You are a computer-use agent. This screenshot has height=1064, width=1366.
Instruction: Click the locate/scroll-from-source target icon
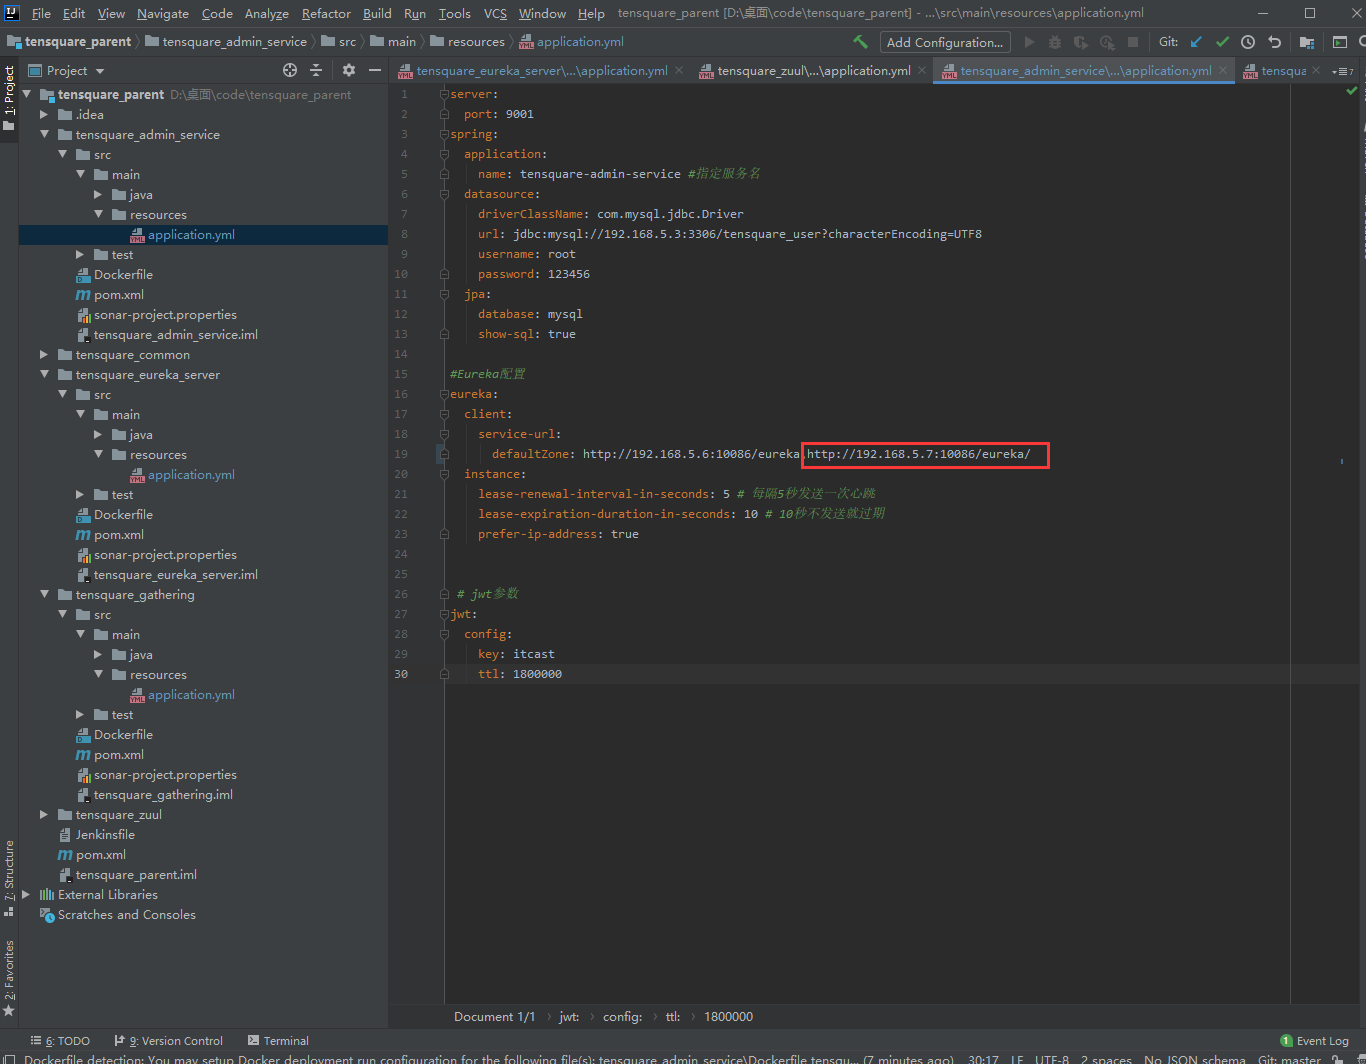pos(290,70)
